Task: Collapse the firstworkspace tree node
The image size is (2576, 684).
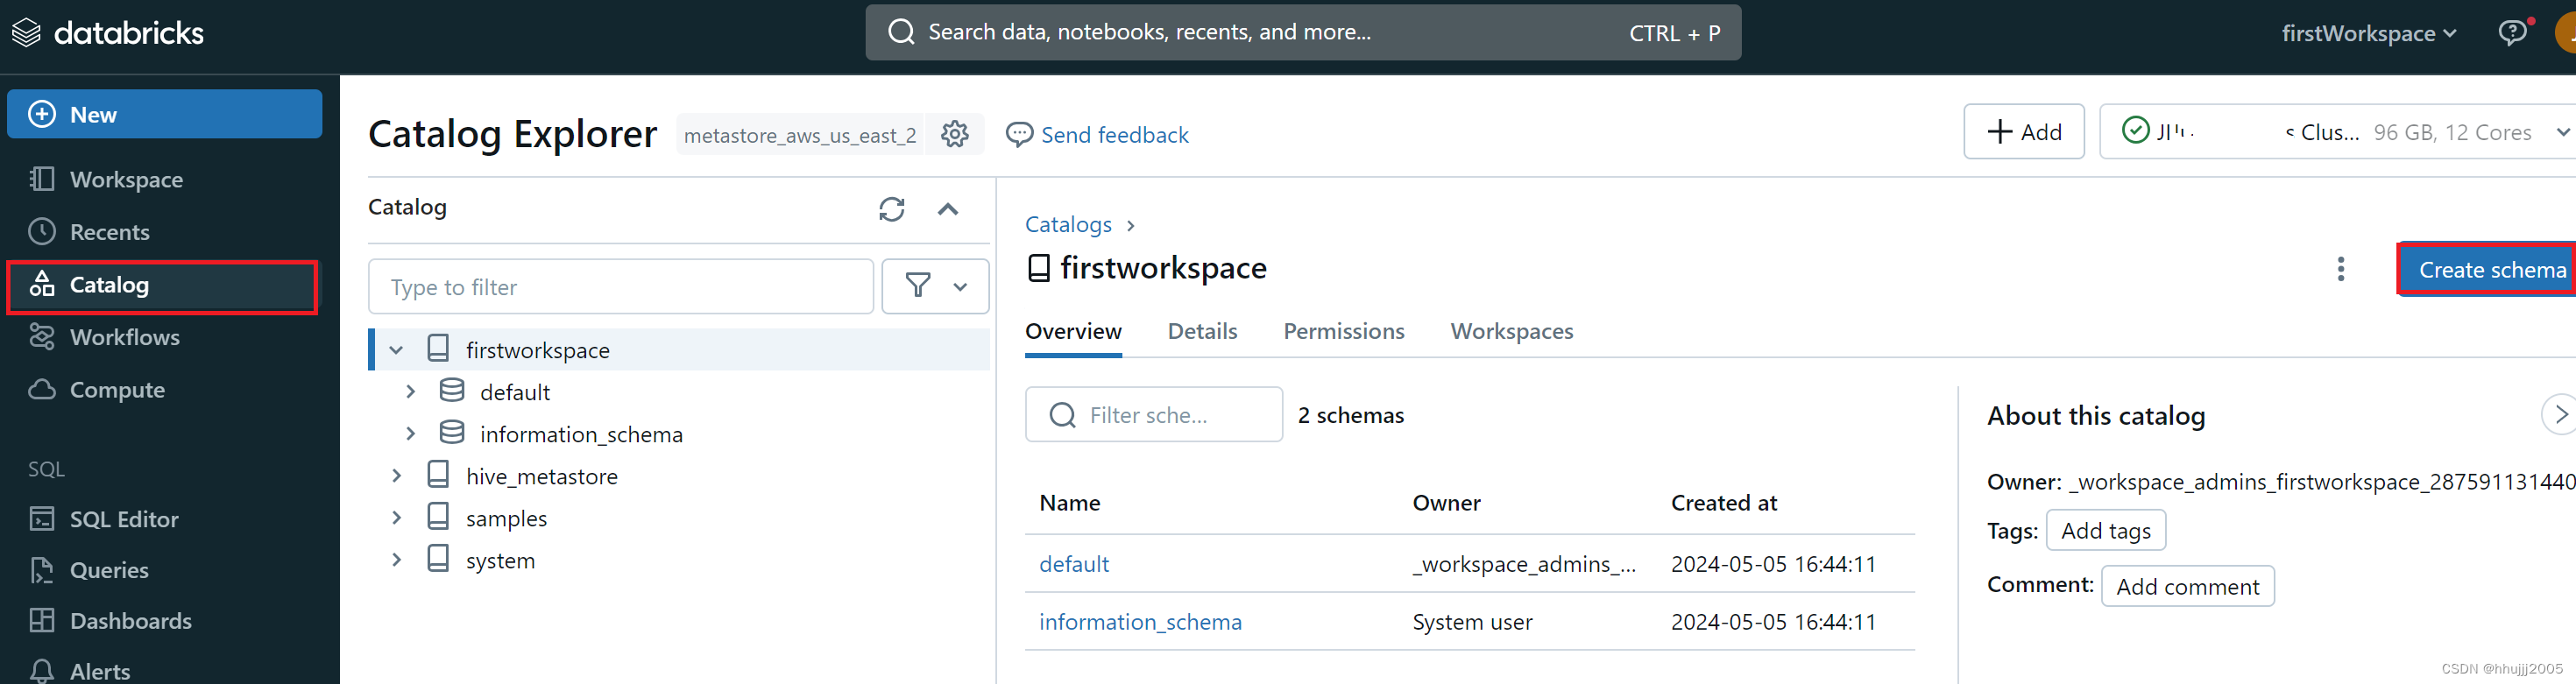Action: 396,350
